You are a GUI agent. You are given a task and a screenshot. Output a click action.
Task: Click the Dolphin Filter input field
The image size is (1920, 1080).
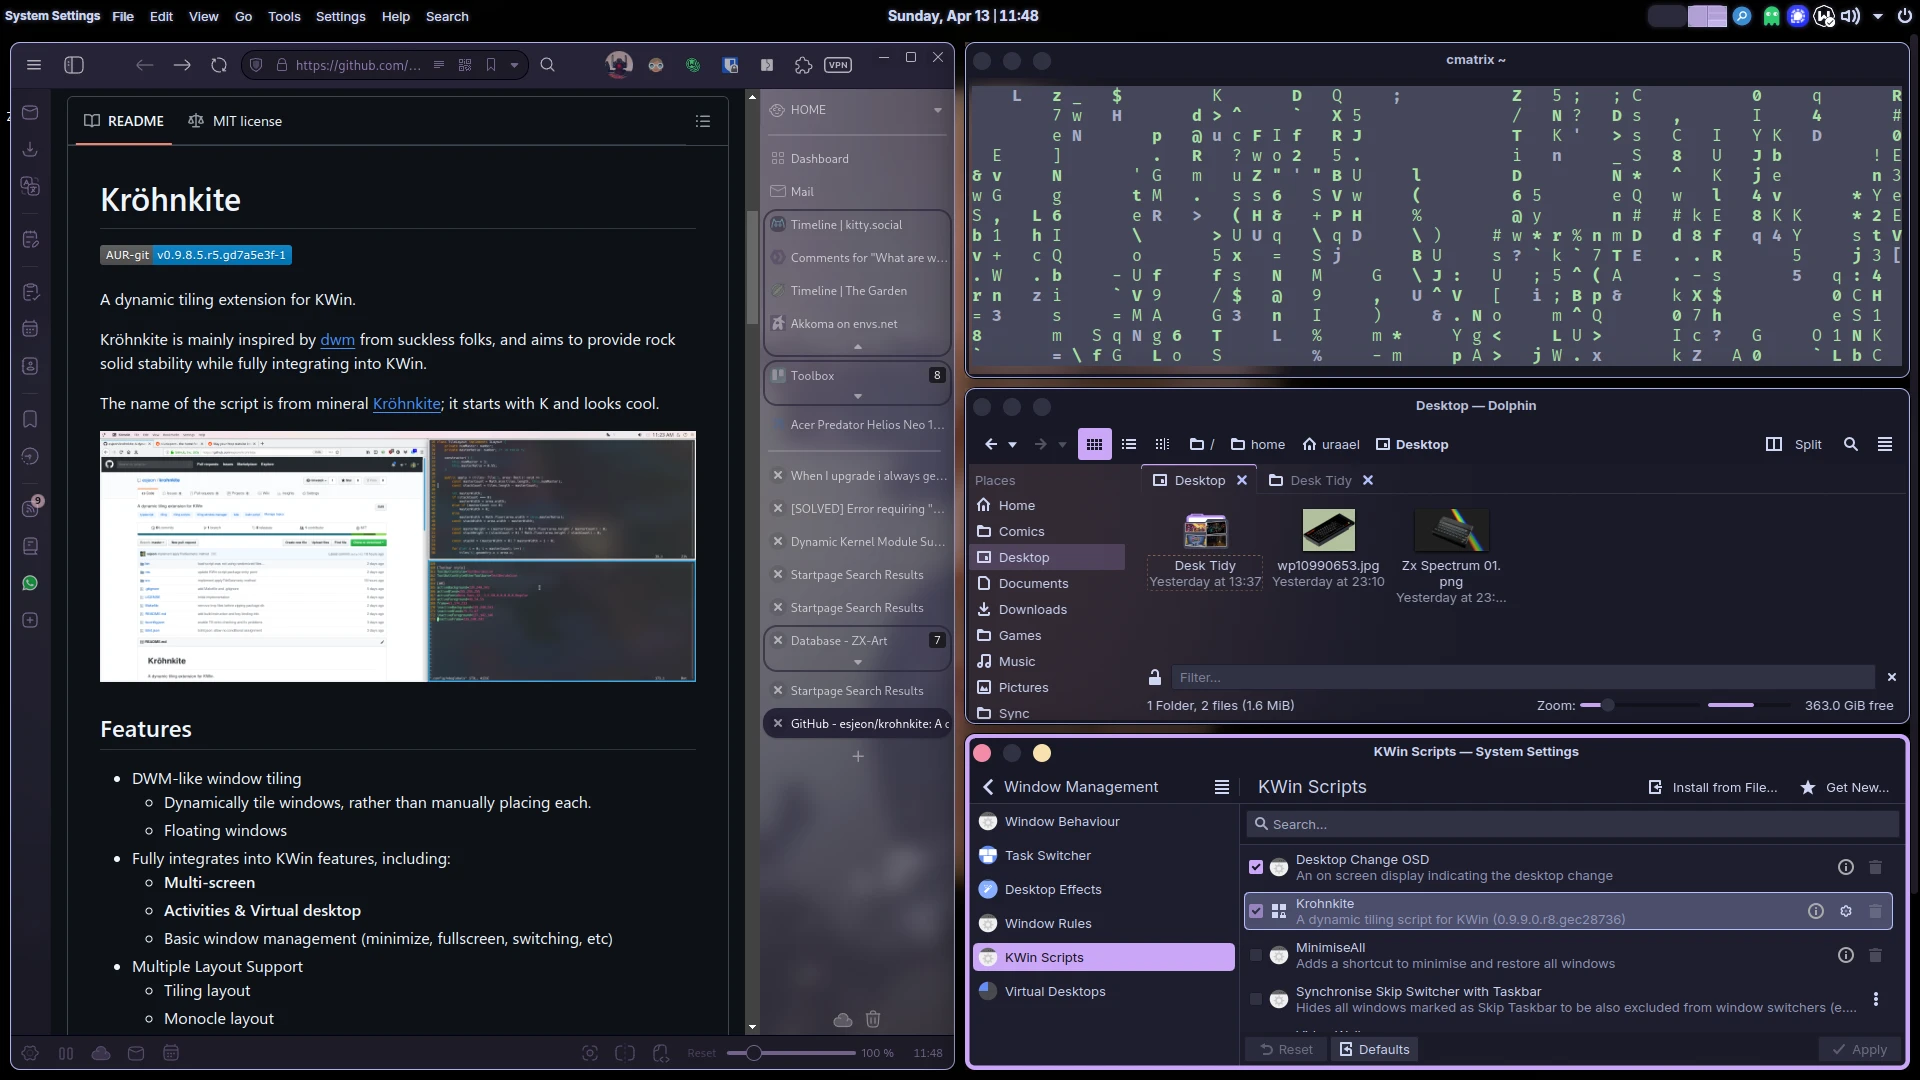click(1523, 678)
